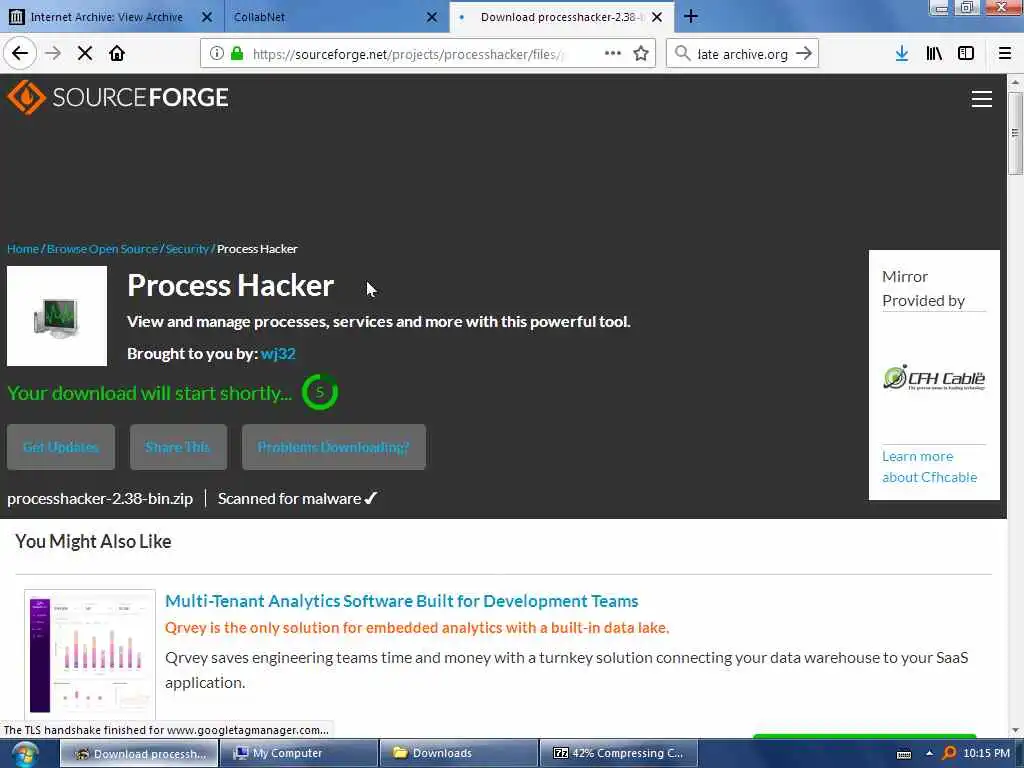Switch to Downloads folder taskbar window
The width and height of the screenshot is (1024, 768).
458,754
